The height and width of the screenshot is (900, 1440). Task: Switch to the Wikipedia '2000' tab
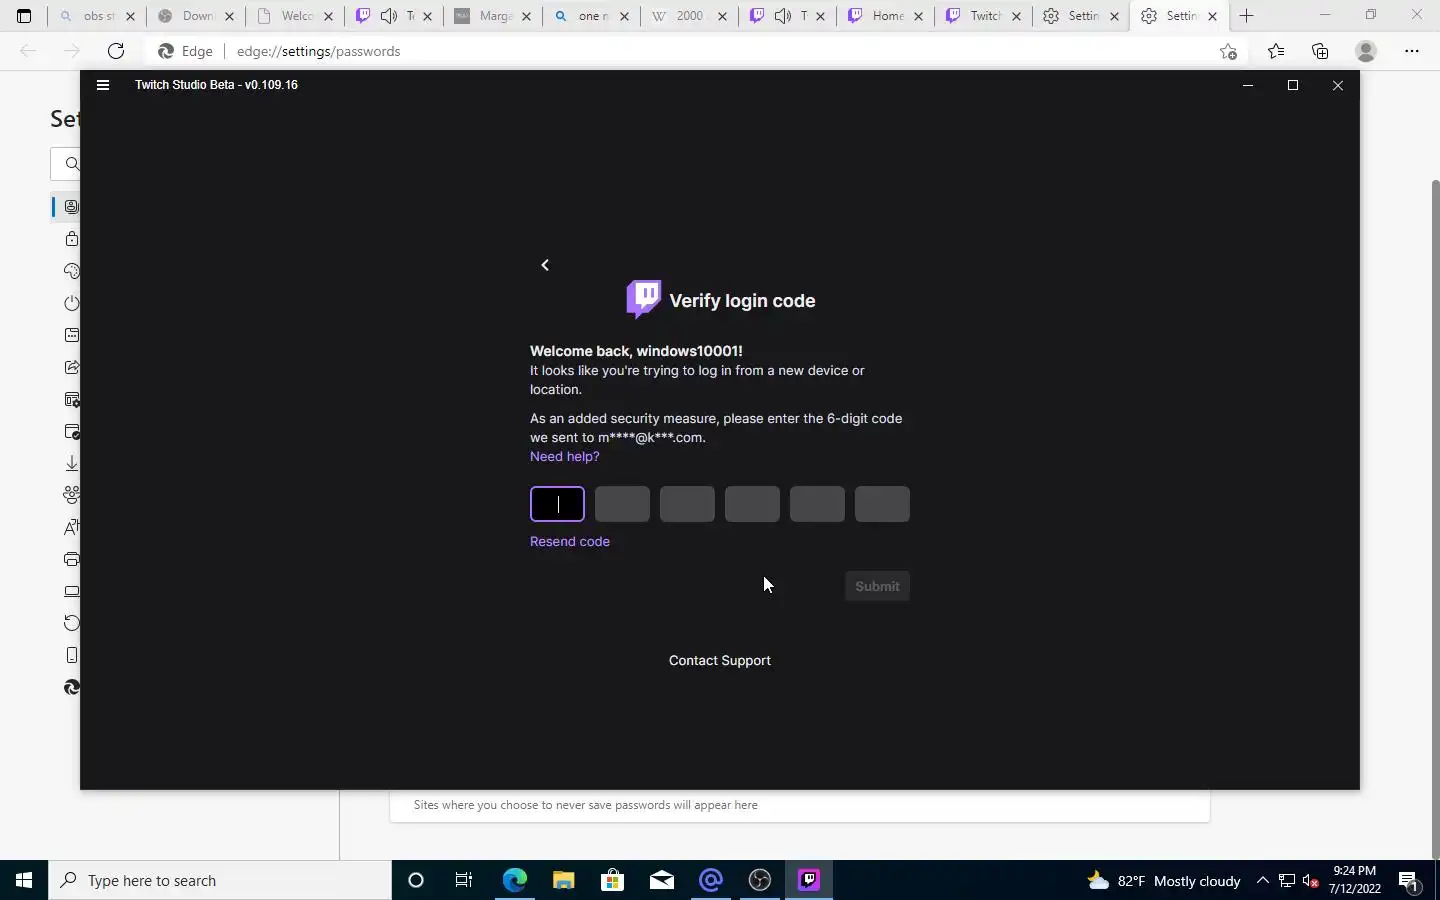[x=690, y=16]
